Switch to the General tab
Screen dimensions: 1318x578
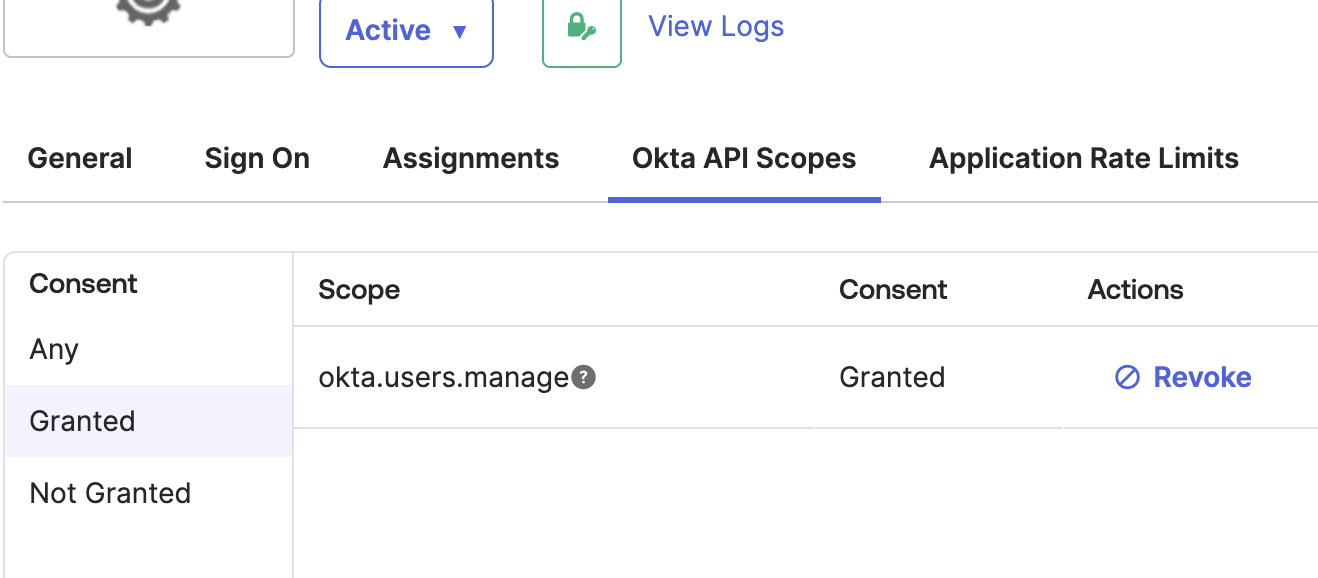80,158
